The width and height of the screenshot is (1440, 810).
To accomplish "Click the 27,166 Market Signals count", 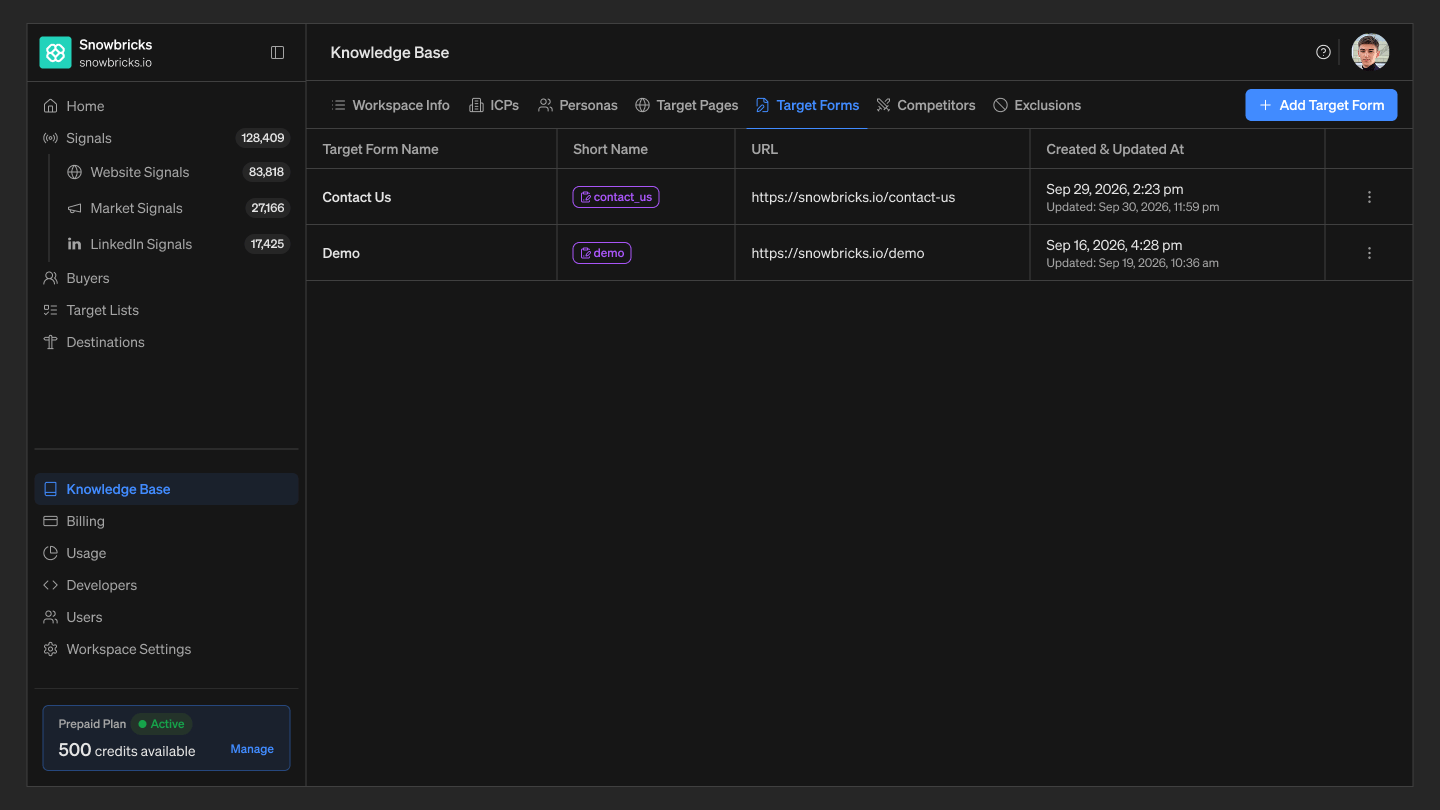I will pyautogui.click(x=268, y=208).
